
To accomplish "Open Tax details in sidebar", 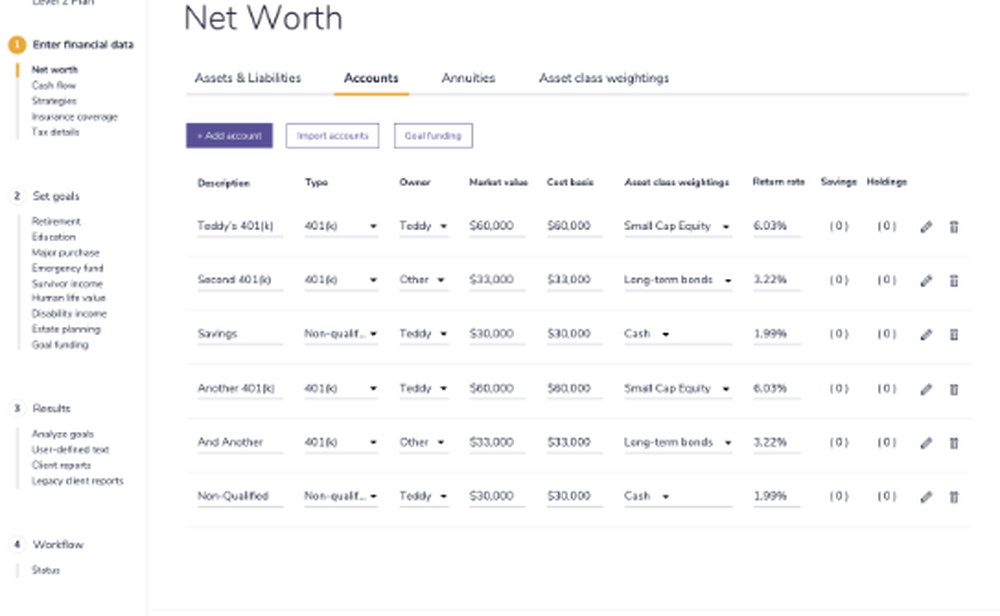I will point(55,132).
